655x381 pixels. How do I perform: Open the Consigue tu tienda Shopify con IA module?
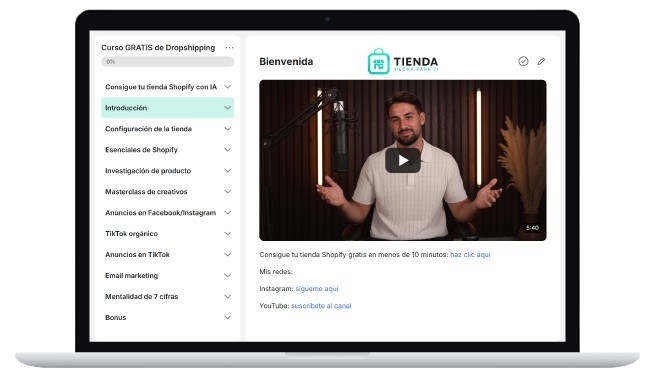168,87
